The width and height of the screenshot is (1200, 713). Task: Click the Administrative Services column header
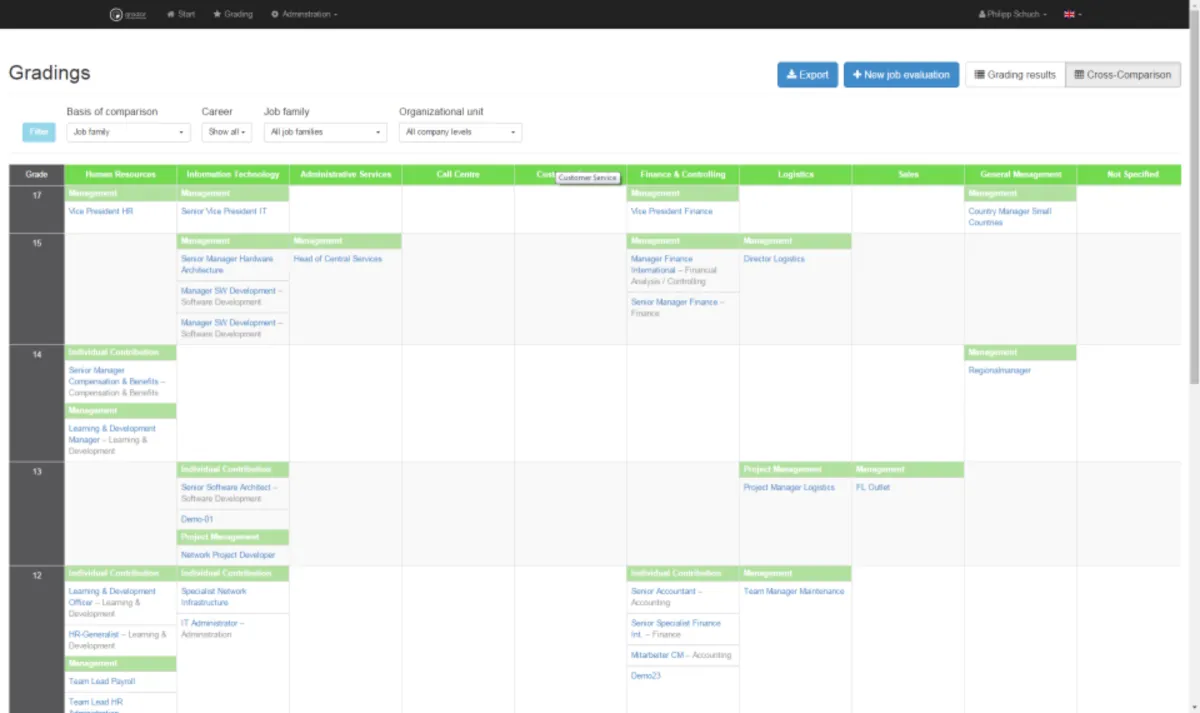345,175
